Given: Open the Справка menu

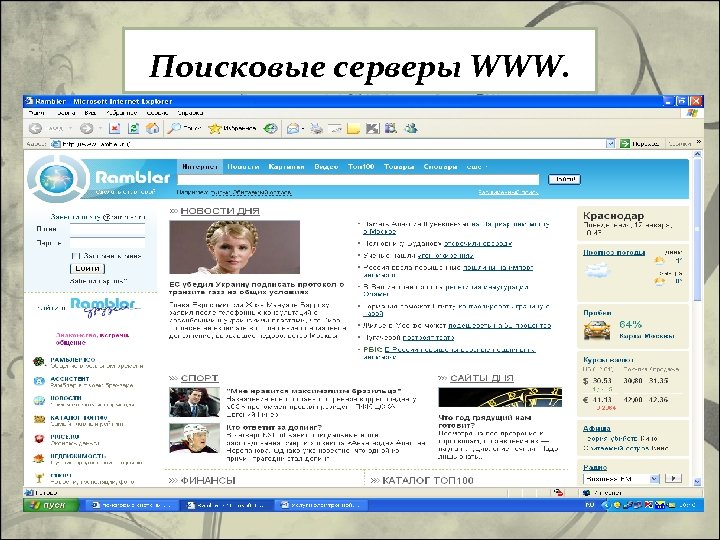Looking at the screenshot, I should click(x=191, y=113).
